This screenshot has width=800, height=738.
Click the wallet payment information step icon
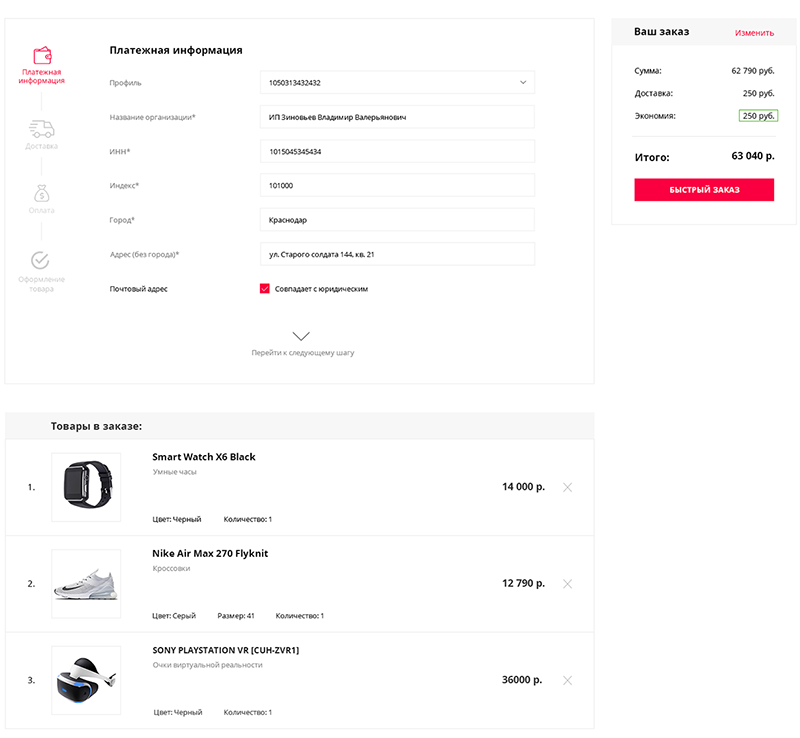click(x=42, y=55)
